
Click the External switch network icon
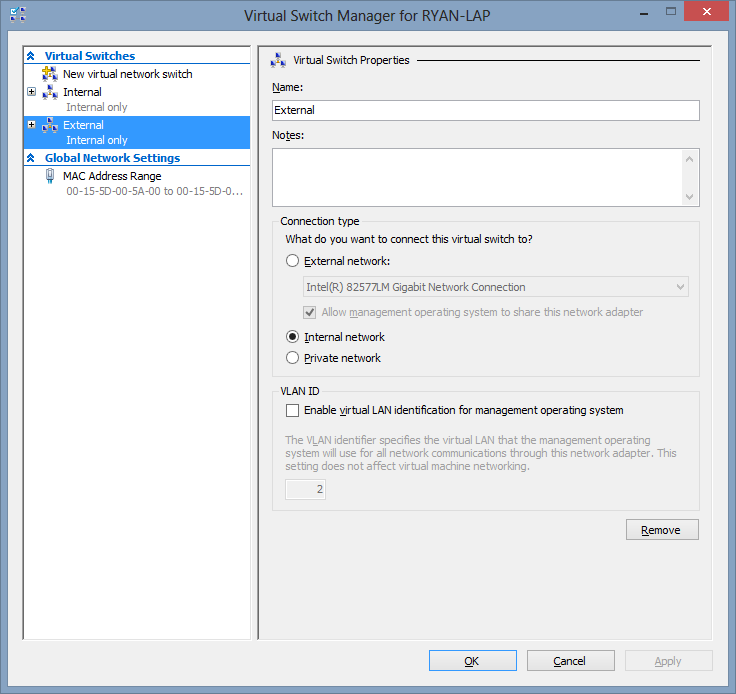[x=50, y=126]
